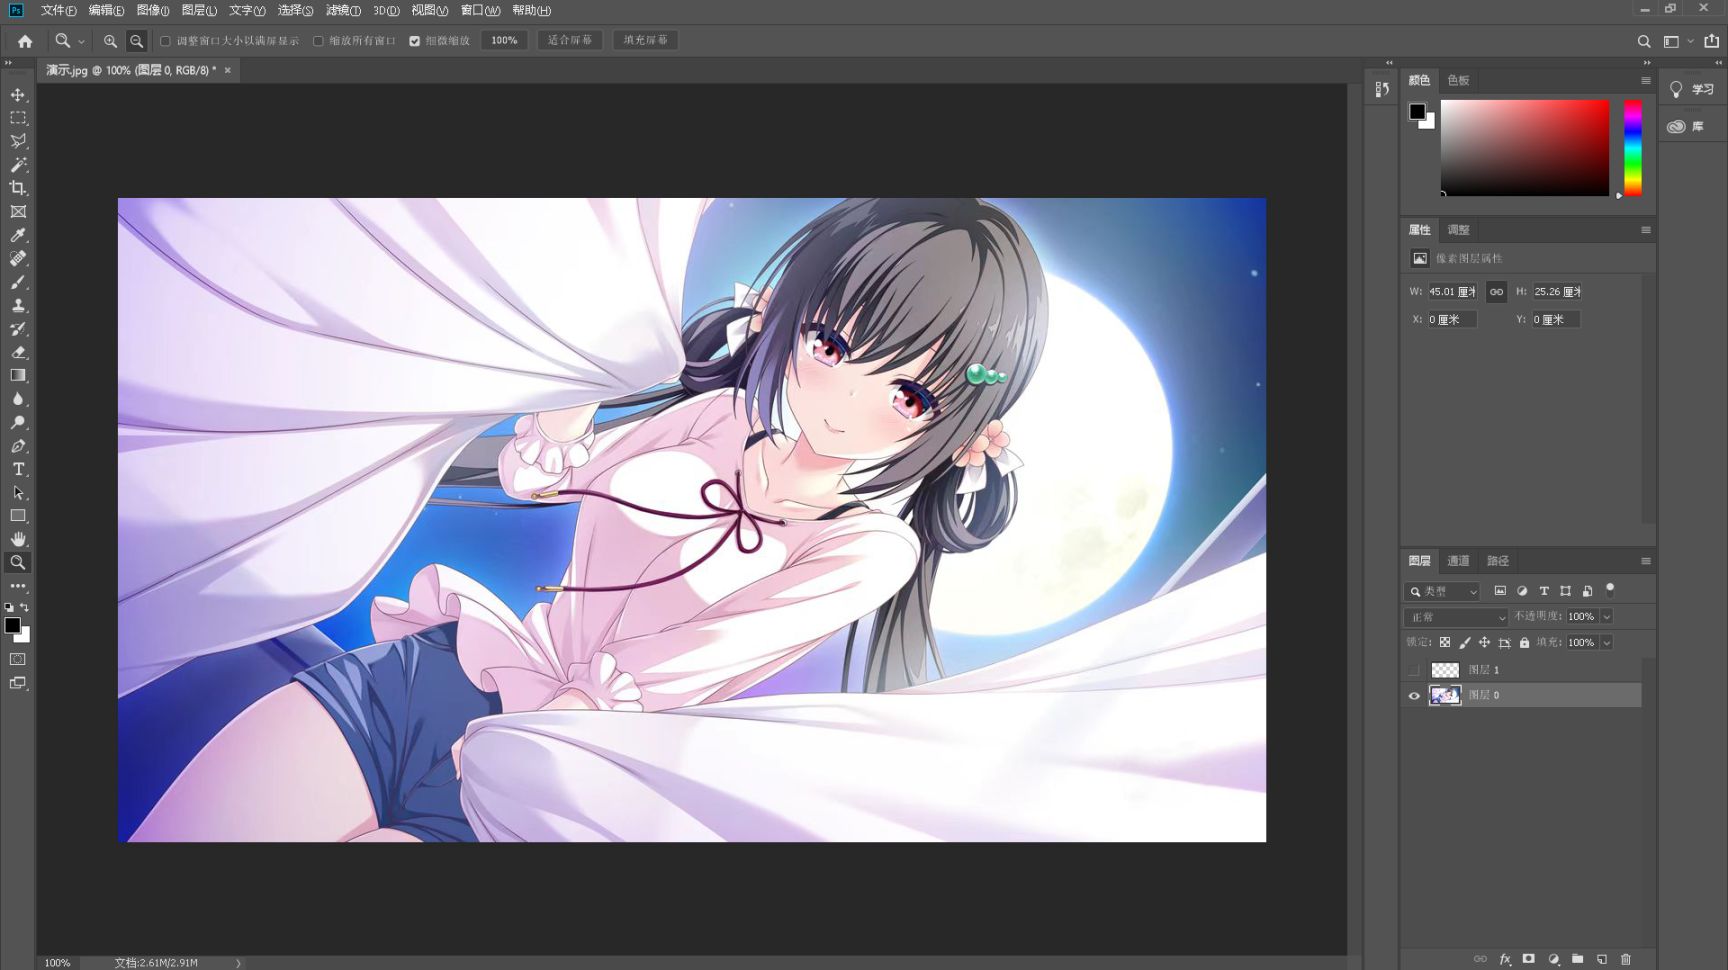Select the Crop tool
The image size is (1728, 970).
point(18,188)
